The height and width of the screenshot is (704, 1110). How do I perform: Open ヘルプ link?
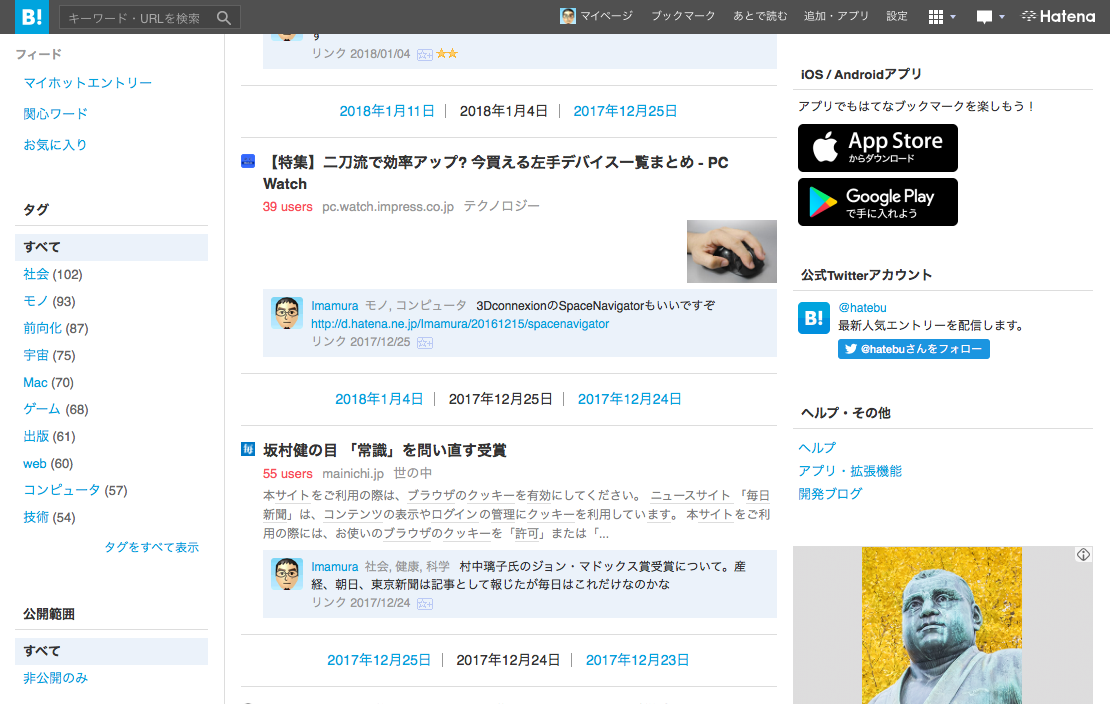(x=817, y=448)
